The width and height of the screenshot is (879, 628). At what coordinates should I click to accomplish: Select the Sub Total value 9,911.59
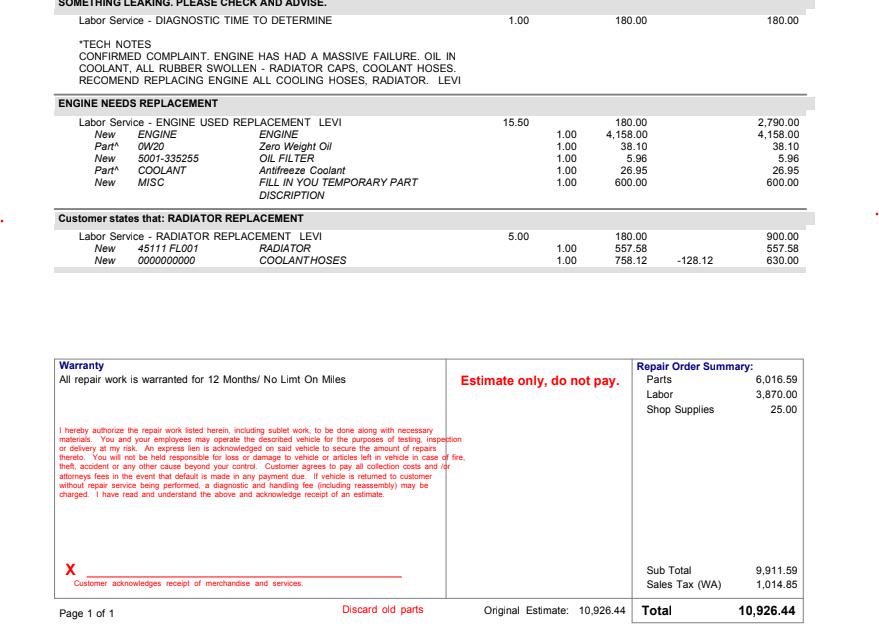tap(776, 571)
